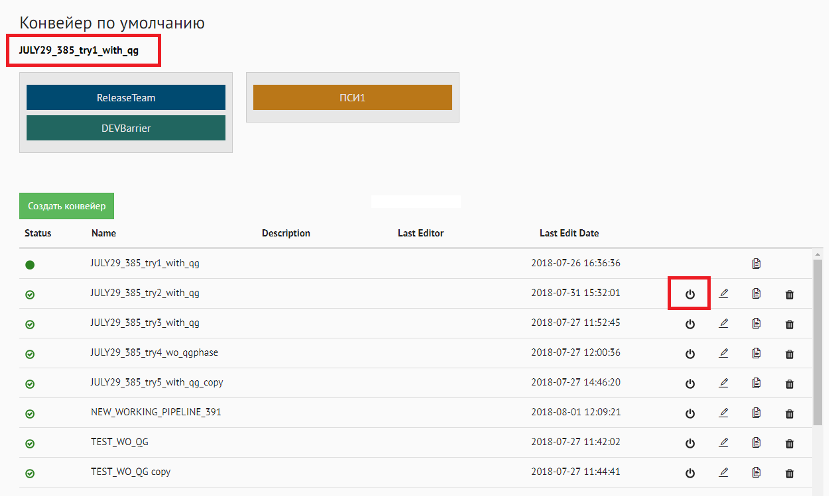
Task: Click status check icon for JULY29_385_try3_with_qg
Action: (30, 324)
